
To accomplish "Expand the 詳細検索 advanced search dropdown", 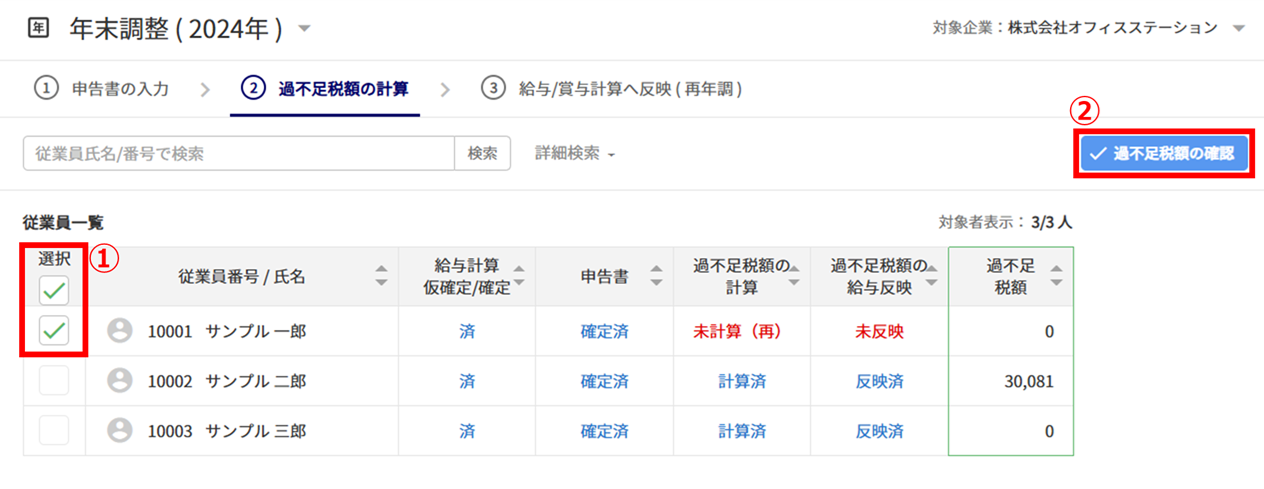I will [575, 153].
